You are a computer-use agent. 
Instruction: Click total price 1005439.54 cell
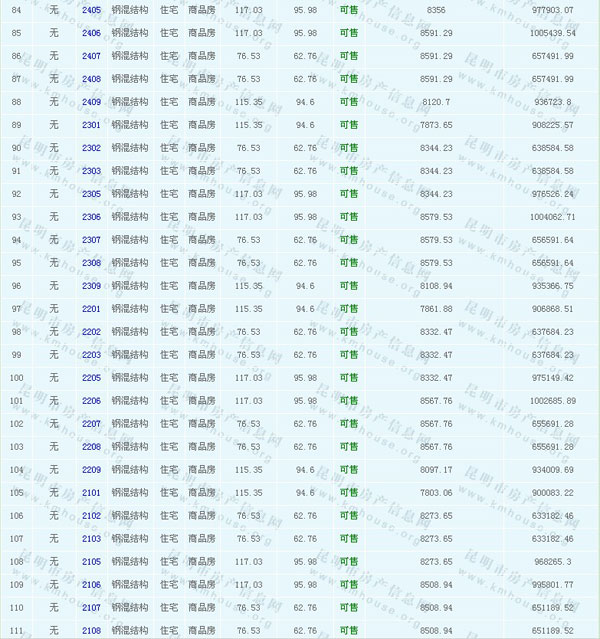[x=553, y=33]
